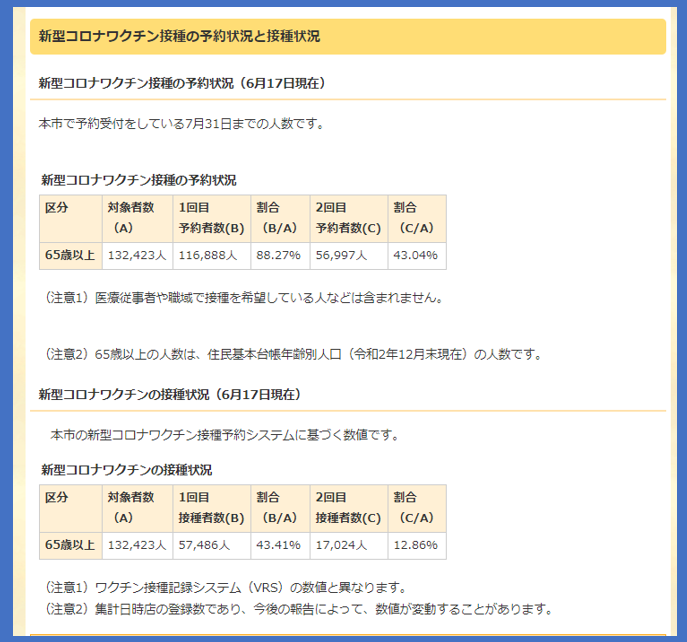Select the 1回目接種者数(B) column header
Image resolution: width=687 pixels, height=642 pixels.
point(211,508)
